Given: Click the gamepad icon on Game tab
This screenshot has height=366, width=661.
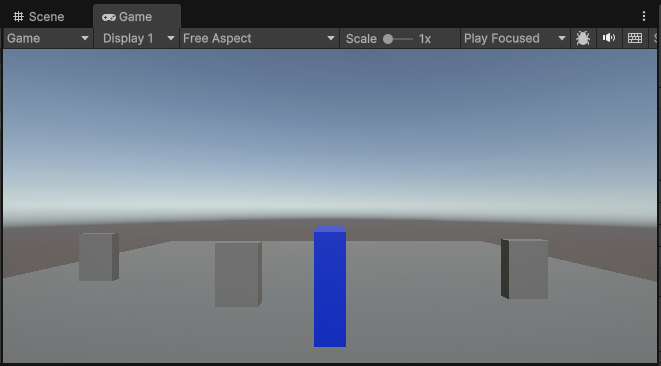Looking at the screenshot, I should pos(109,17).
